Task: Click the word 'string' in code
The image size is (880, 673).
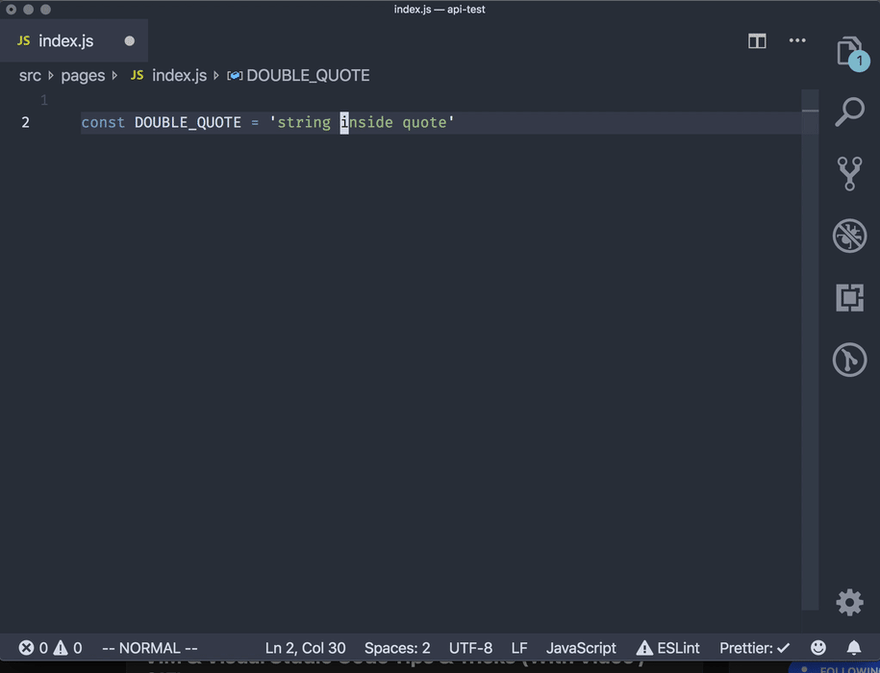Action: coord(304,122)
